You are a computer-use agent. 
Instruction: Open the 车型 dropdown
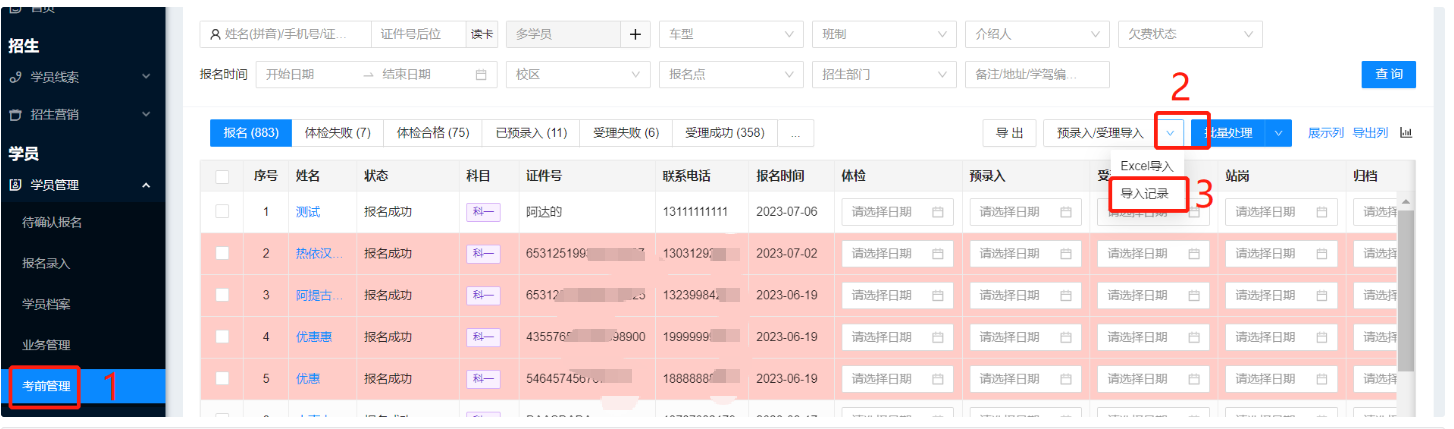click(731, 34)
